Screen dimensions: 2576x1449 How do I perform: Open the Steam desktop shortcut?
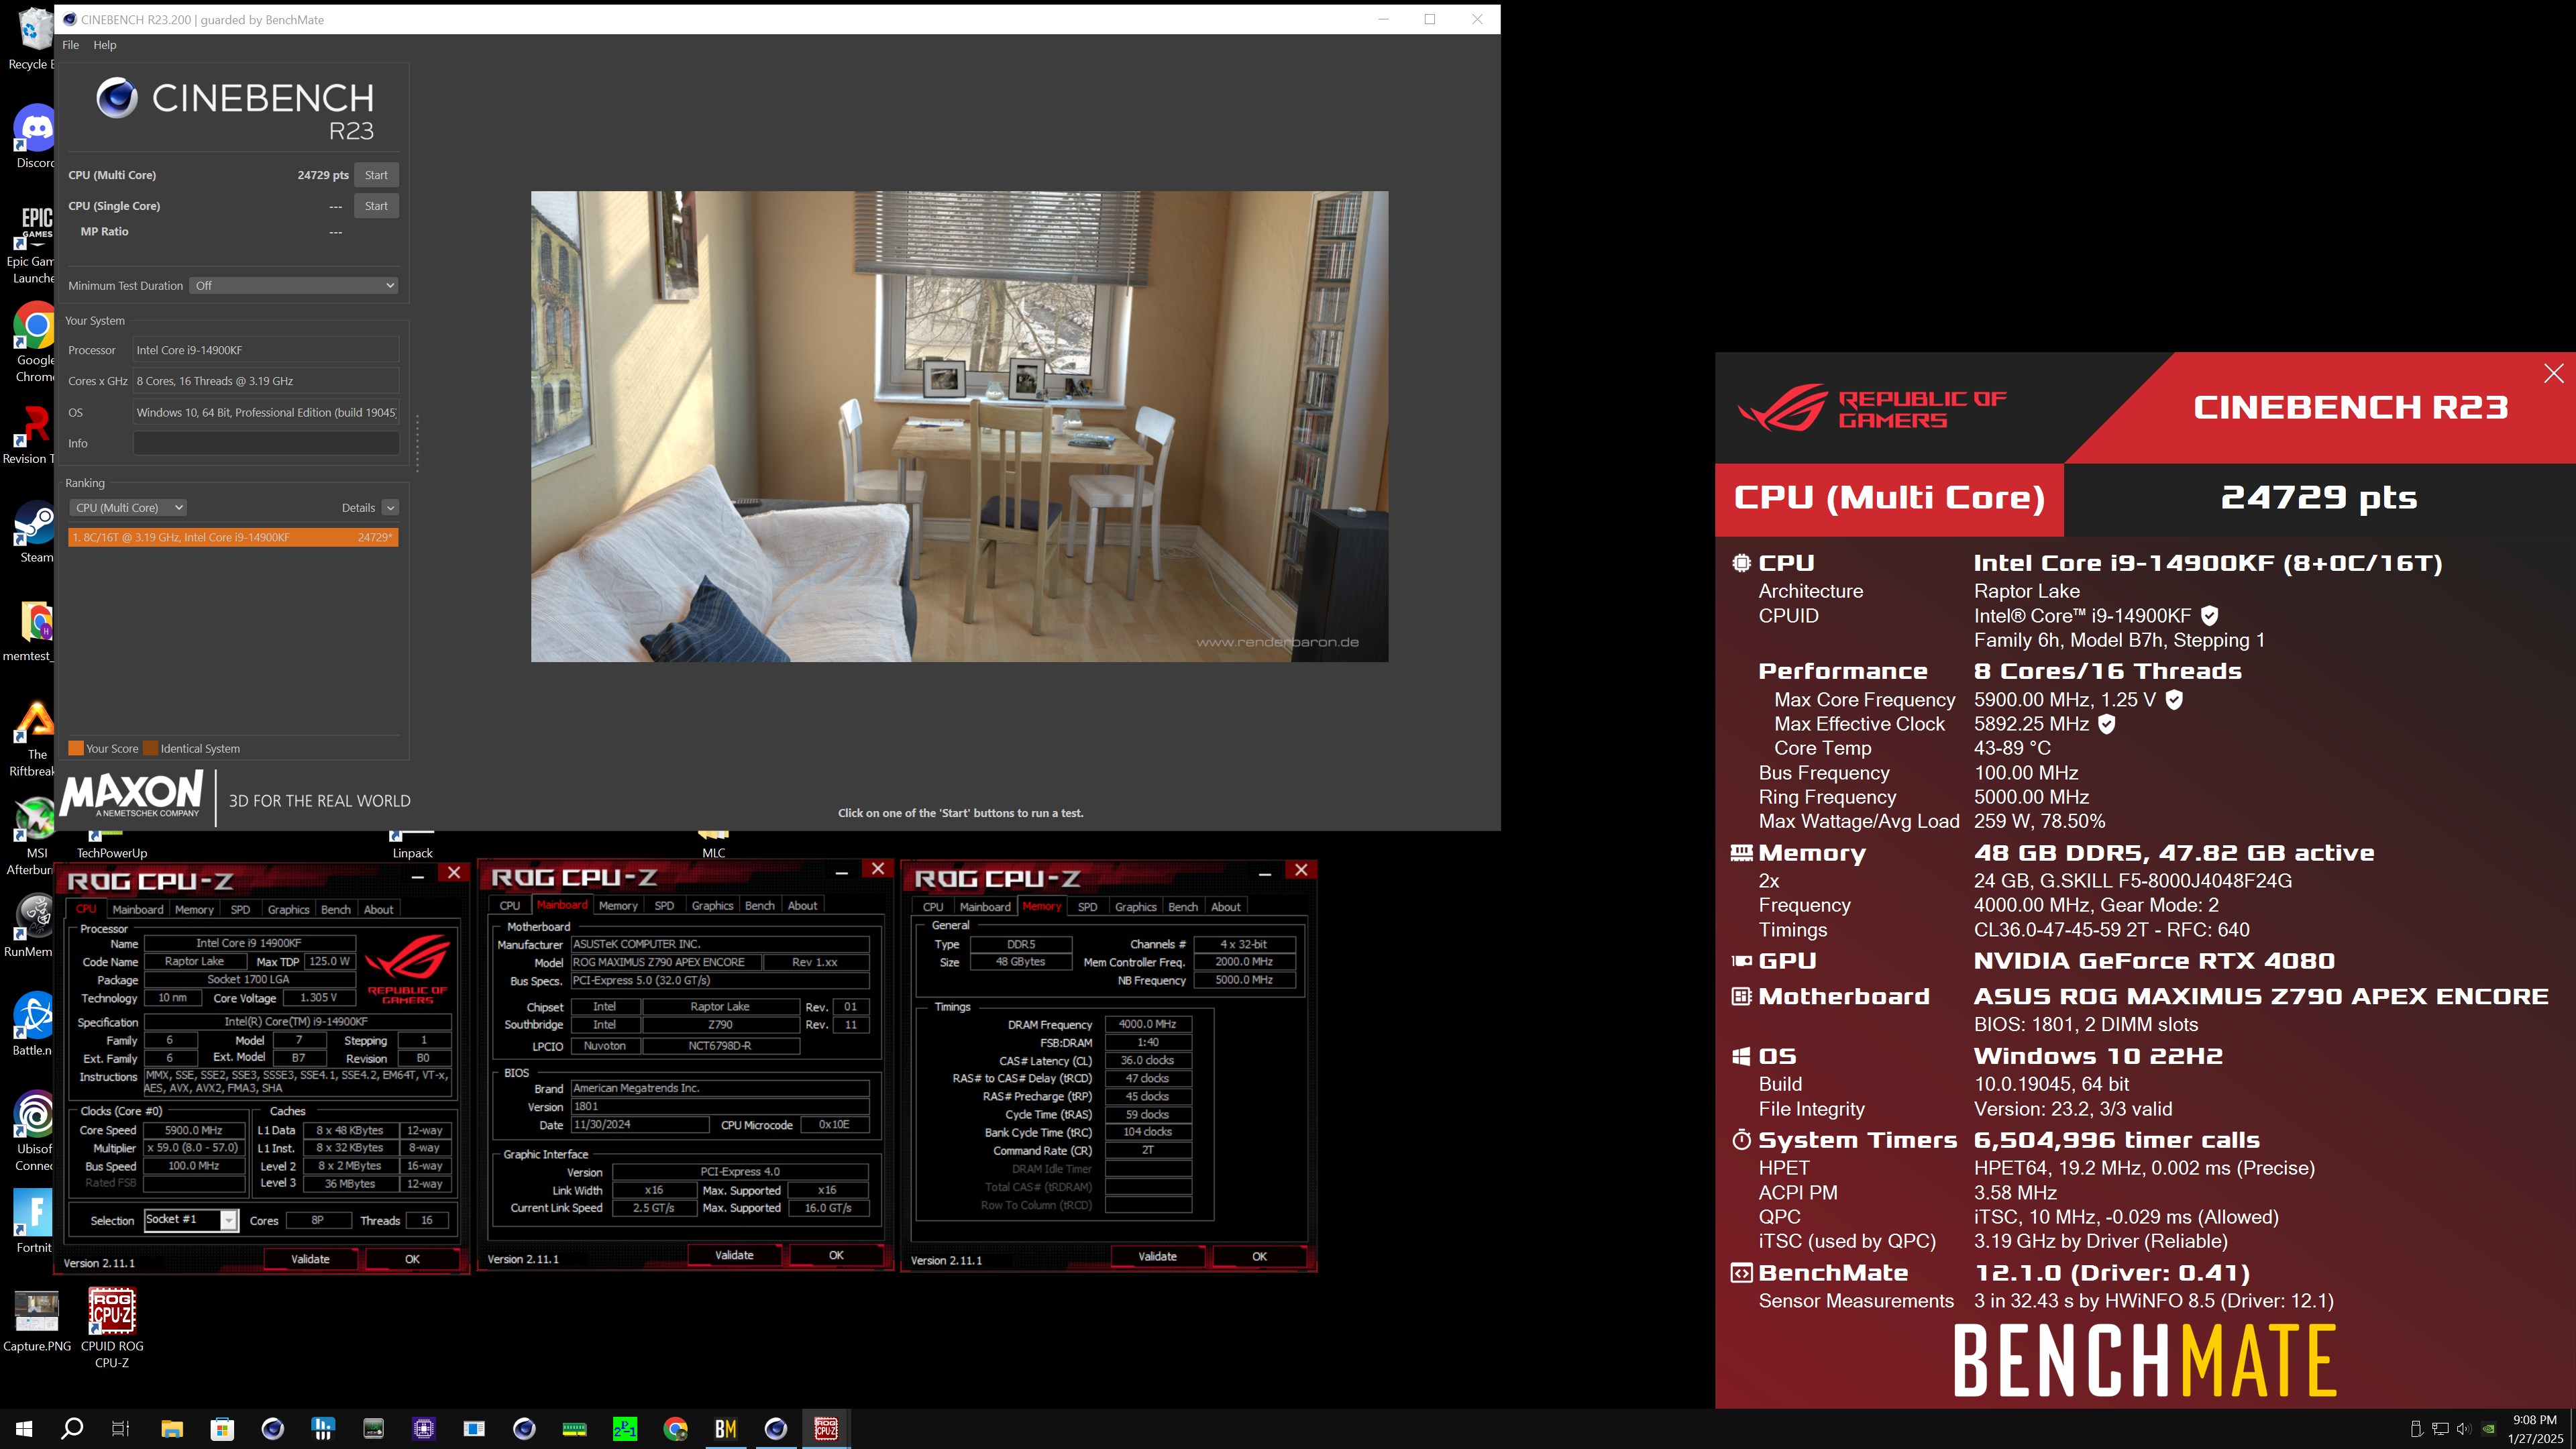(36, 532)
